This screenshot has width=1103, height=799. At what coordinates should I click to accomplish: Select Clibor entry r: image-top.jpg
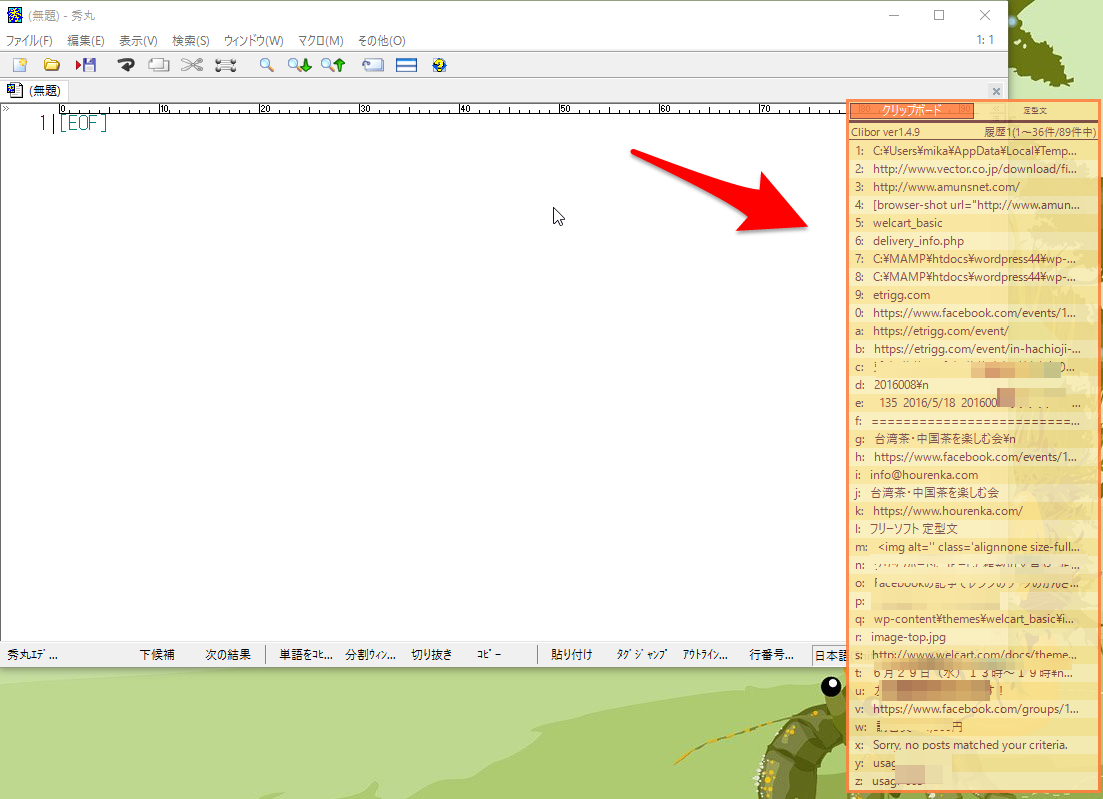(973, 637)
